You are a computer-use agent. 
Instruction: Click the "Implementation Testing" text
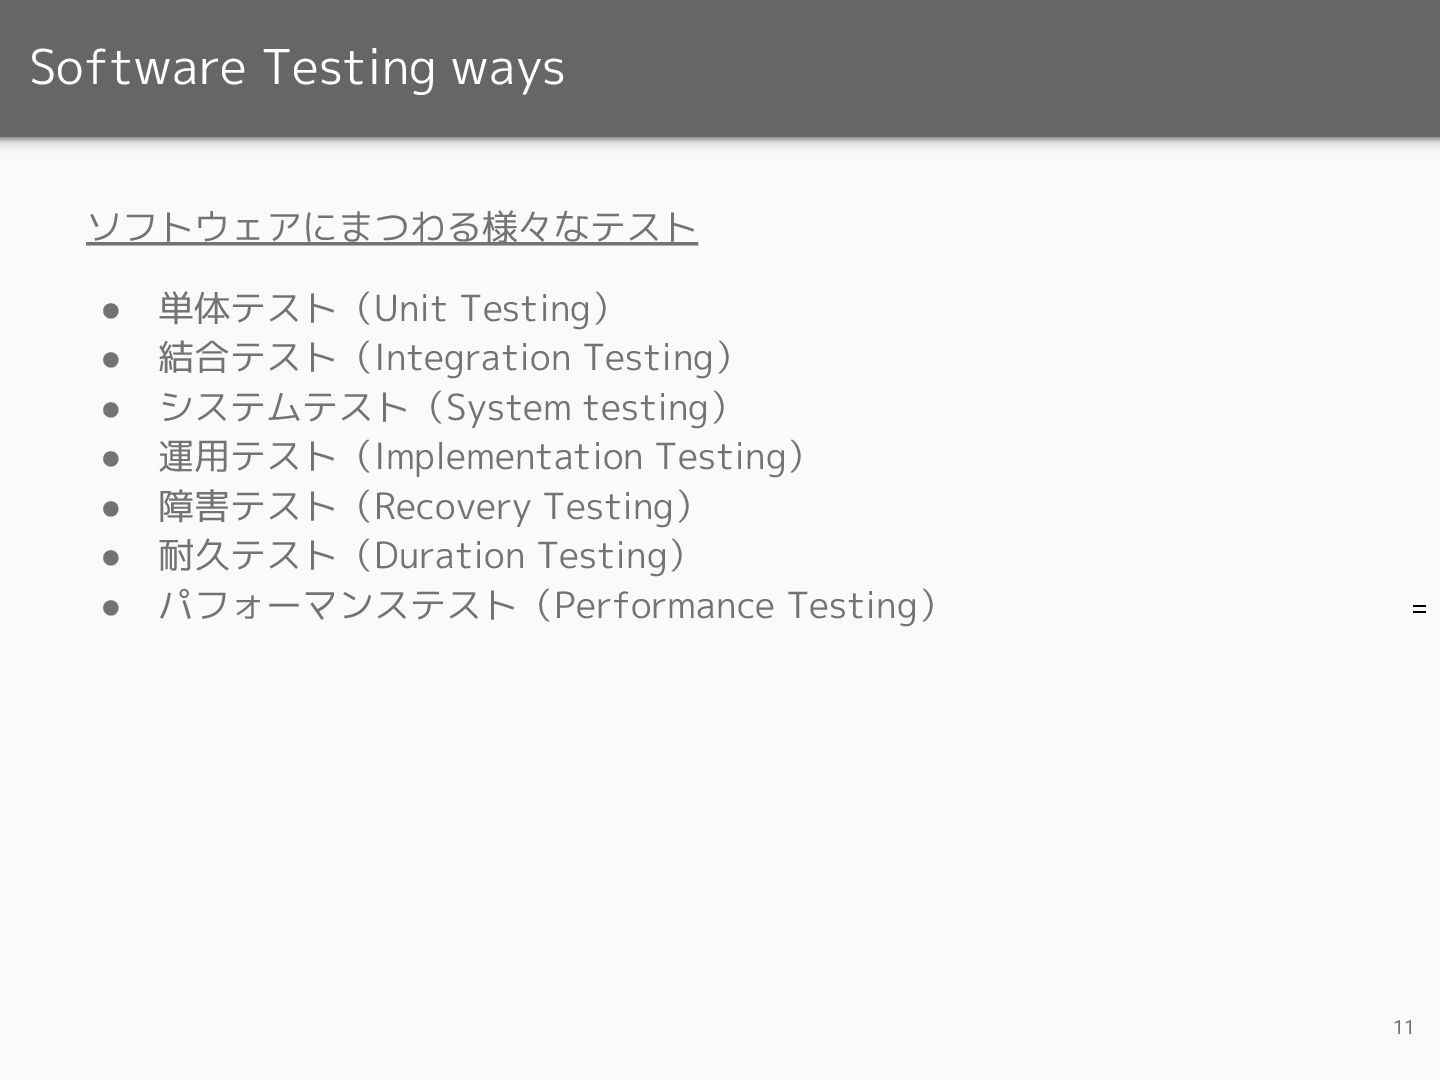tap(580, 456)
